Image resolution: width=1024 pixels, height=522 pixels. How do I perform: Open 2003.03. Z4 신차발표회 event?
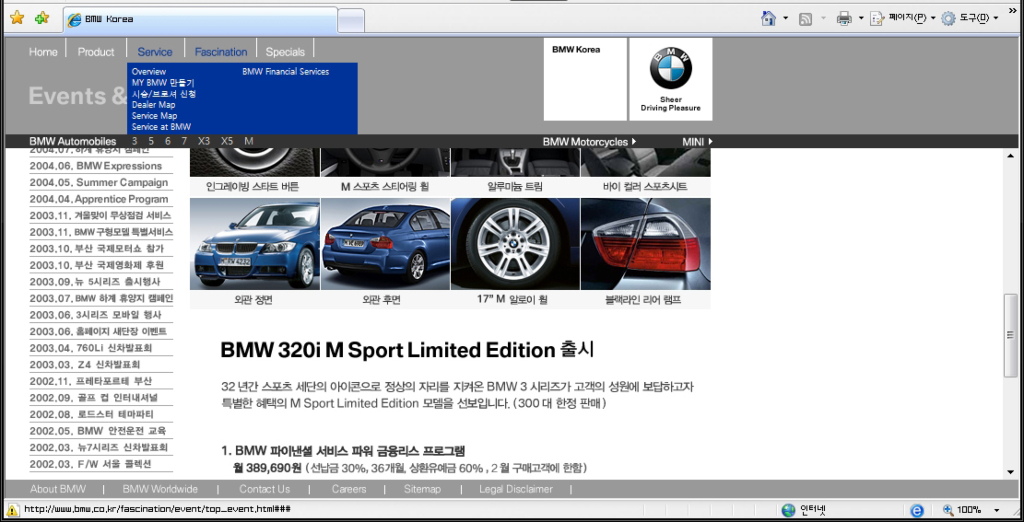pos(85,365)
